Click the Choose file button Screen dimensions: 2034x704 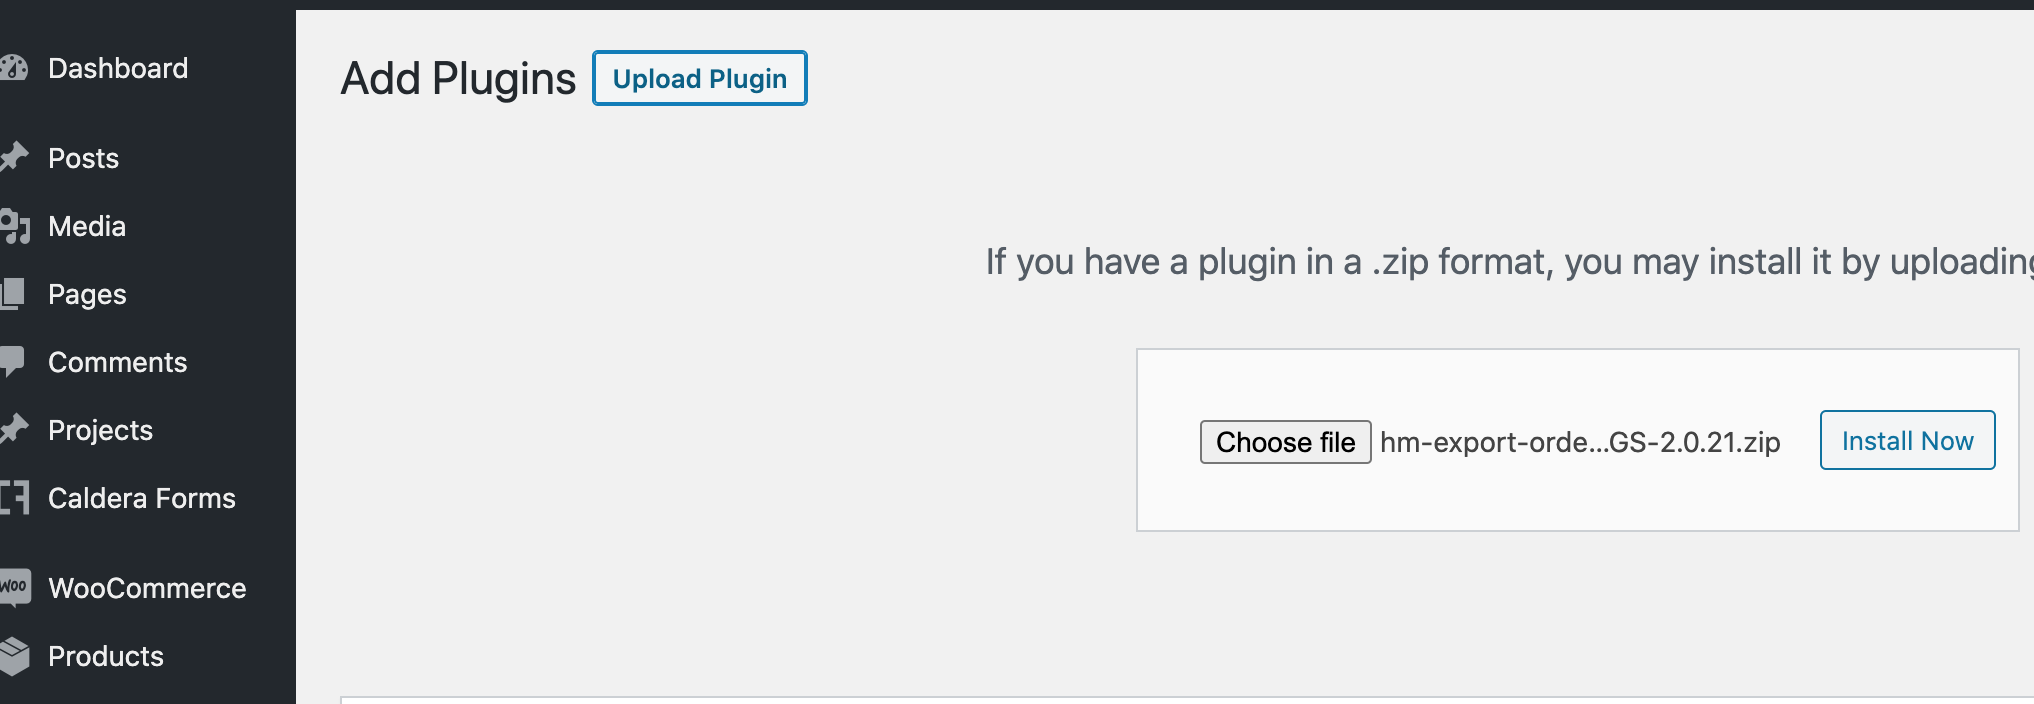(x=1285, y=442)
